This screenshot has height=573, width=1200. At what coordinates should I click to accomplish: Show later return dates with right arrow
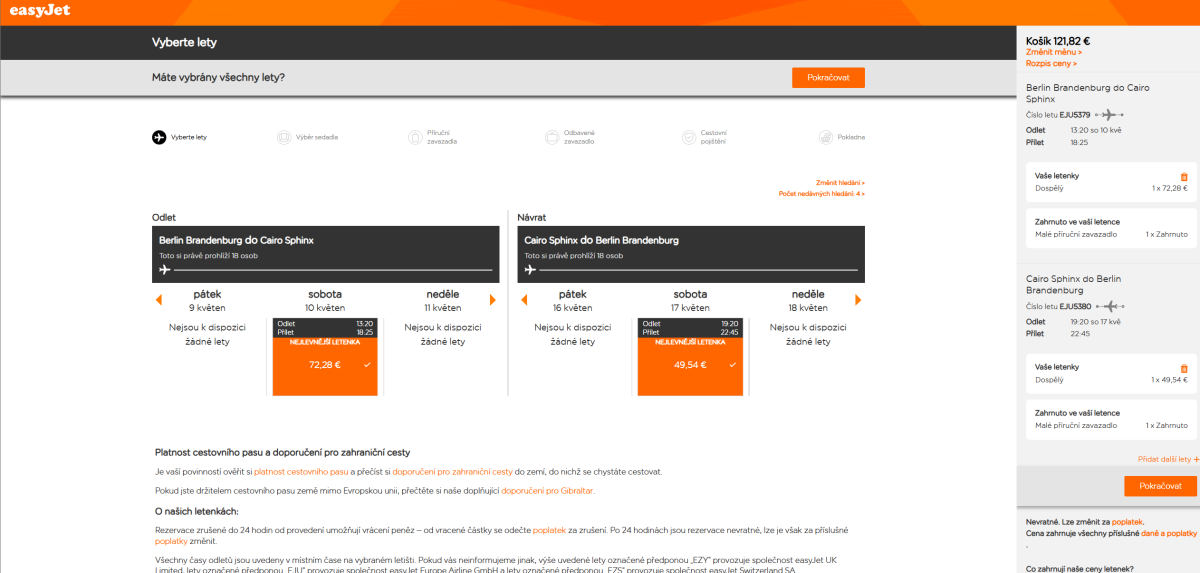858,300
